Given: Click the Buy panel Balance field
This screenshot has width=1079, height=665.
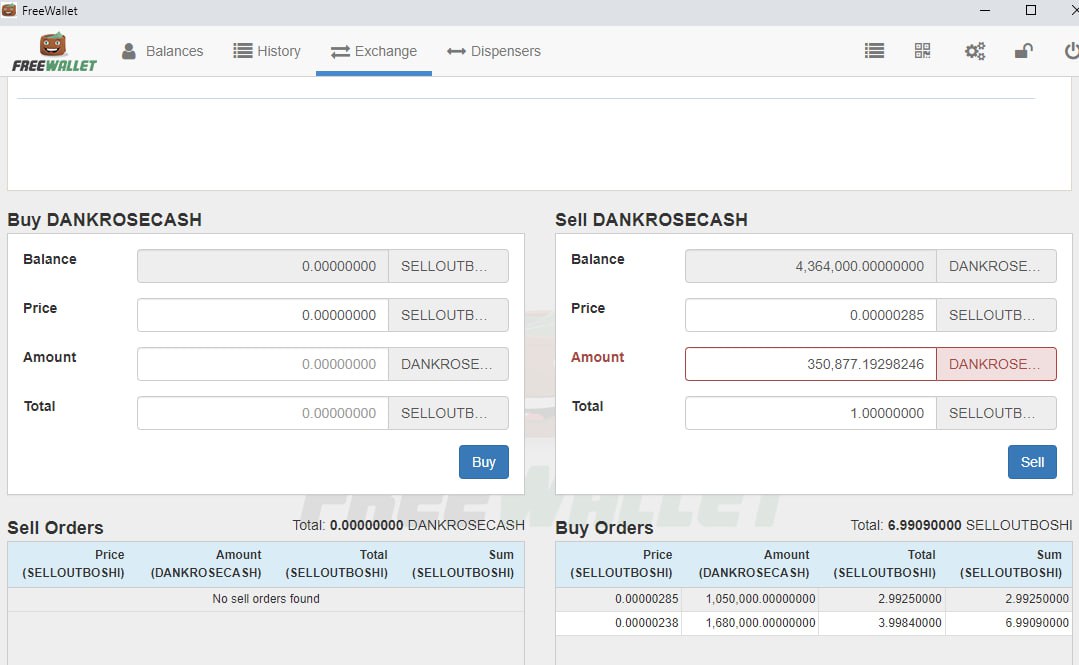Looking at the screenshot, I should tap(263, 266).
